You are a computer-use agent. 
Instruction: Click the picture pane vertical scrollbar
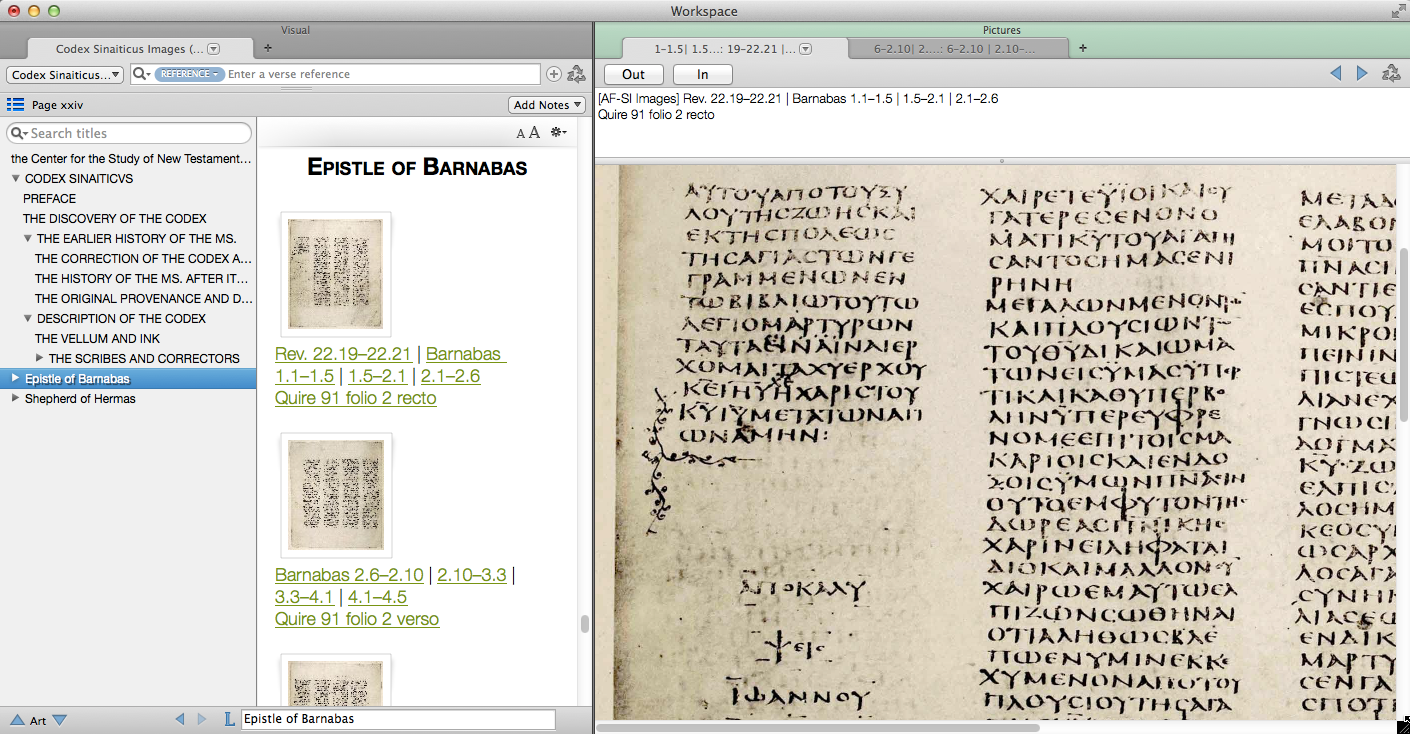(x=1403, y=335)
